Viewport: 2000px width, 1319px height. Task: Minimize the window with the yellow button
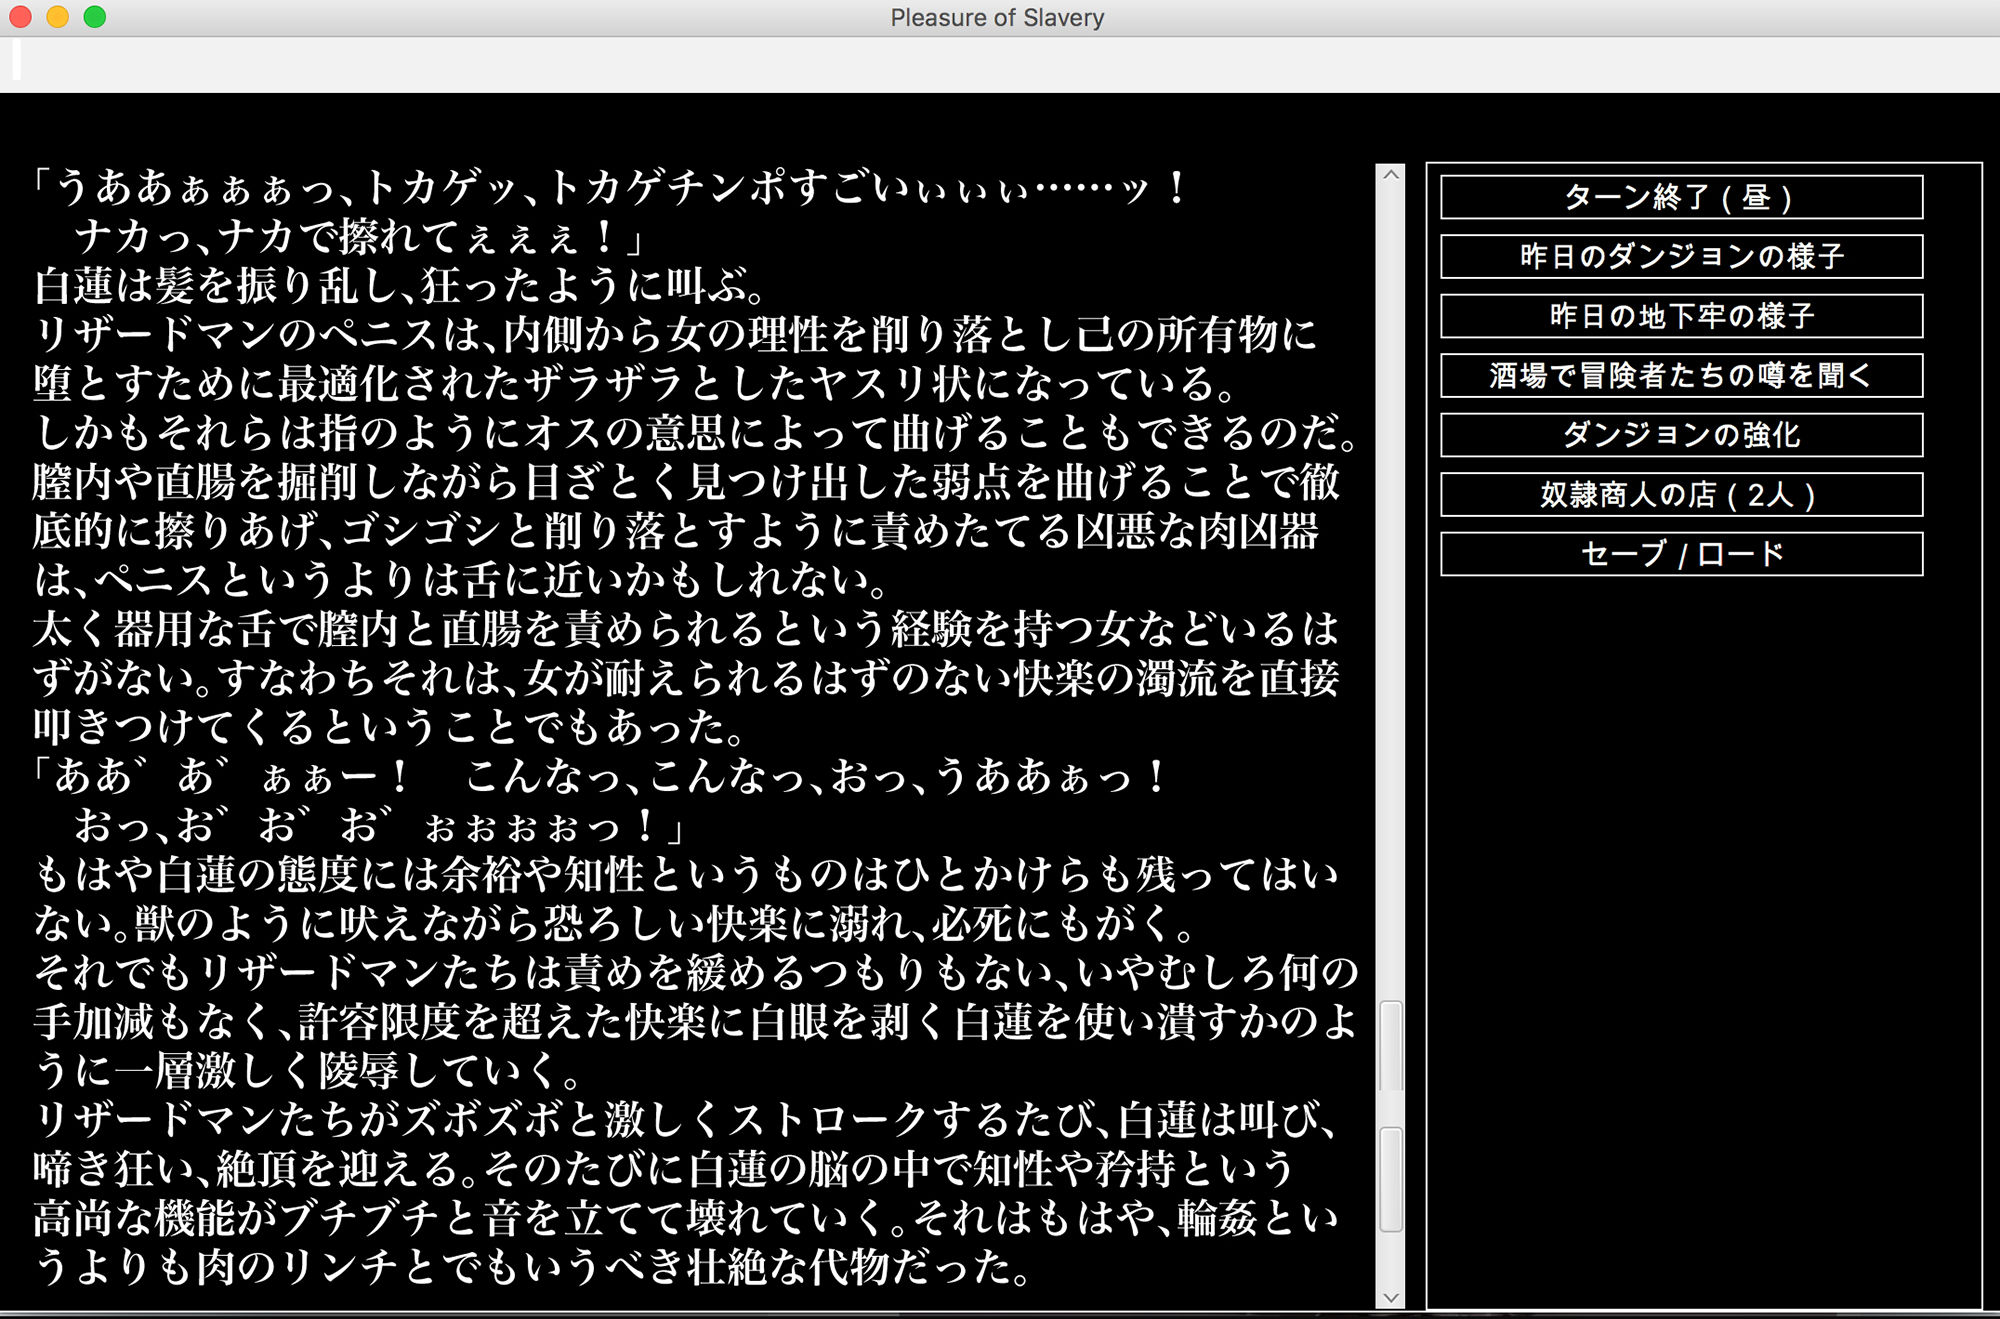58,17
